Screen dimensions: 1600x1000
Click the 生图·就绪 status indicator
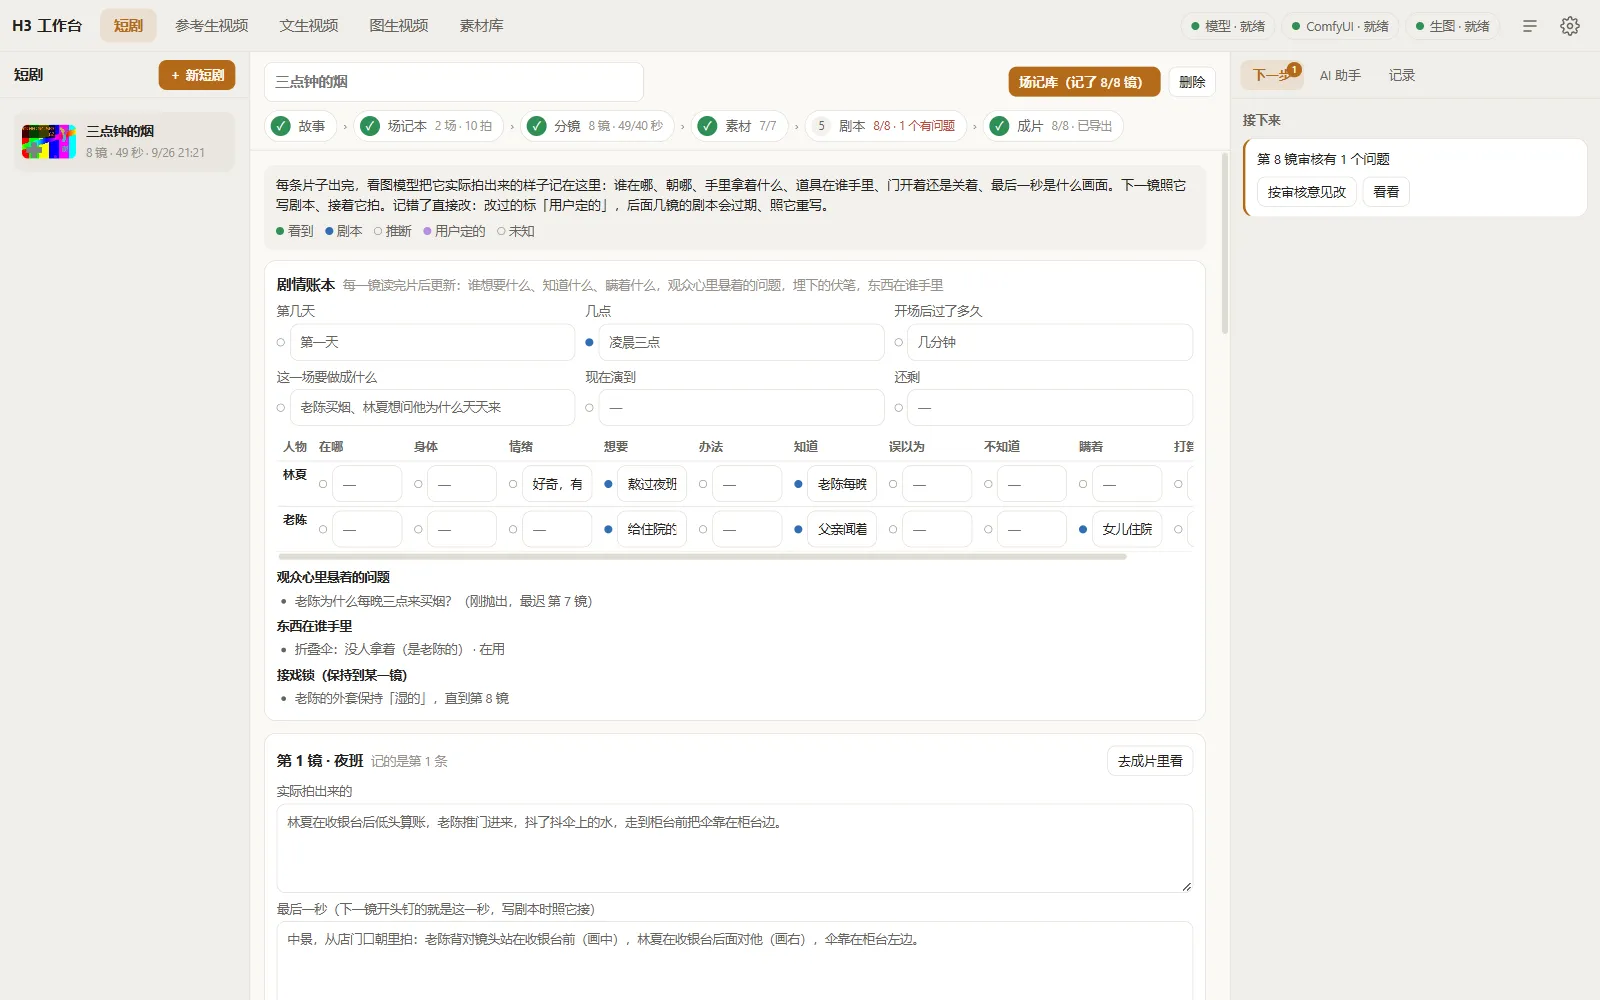[x=1453, y=26]
